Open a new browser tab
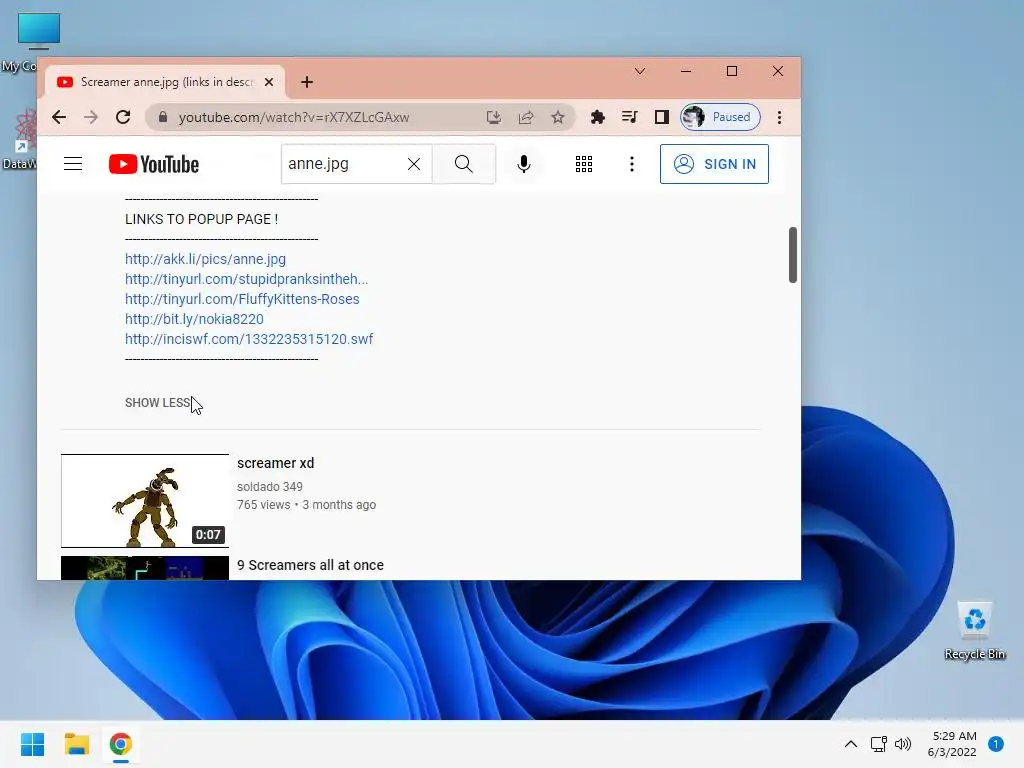1024x768 pixels. coord(307,82)
